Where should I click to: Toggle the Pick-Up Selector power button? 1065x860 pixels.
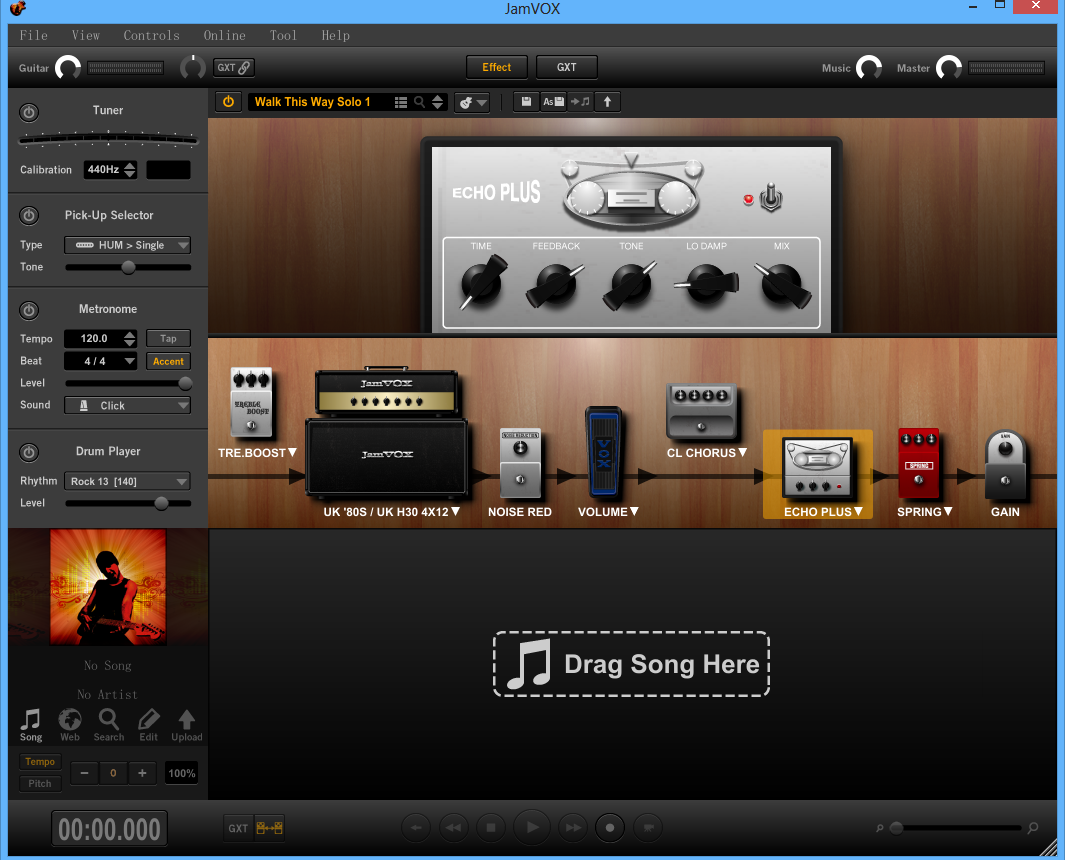coord(29,216)
